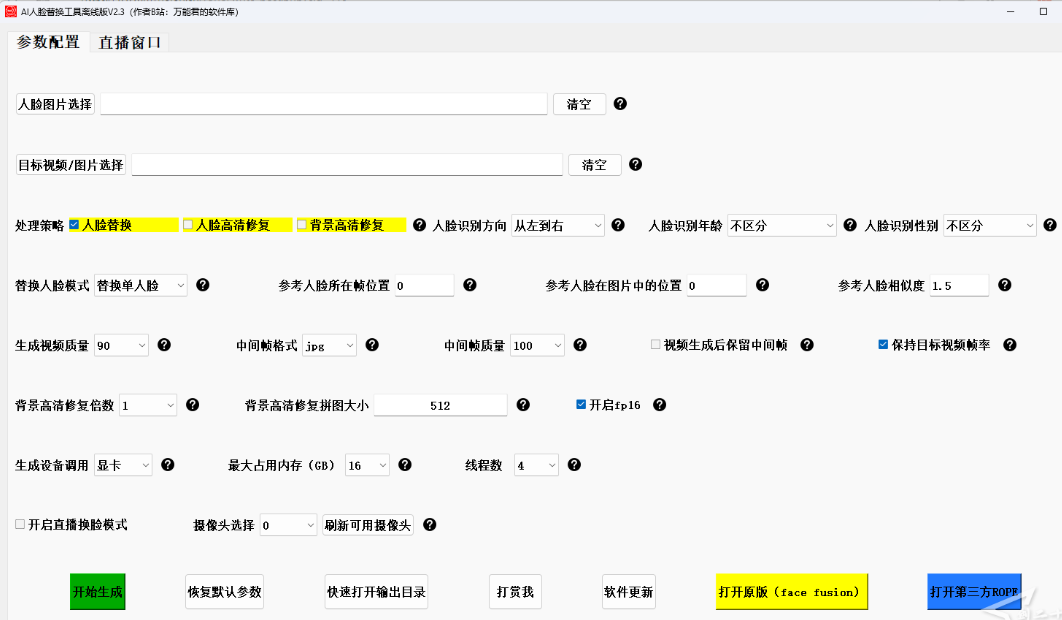1062x620 pixels.
Task: Click help icon beside 线程数 dropdown
Action: pos(574,465)
